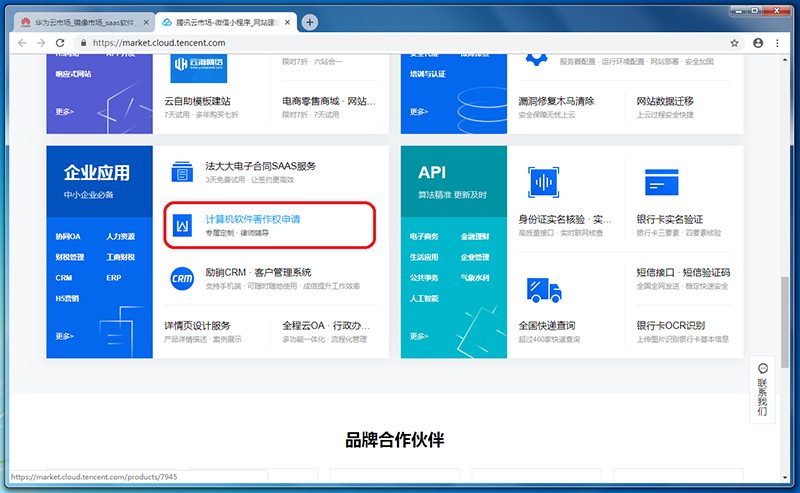Viewport: 800px width, 493px height.
Task: Select 响应式网站 category
Action: (x=73, y=74)
